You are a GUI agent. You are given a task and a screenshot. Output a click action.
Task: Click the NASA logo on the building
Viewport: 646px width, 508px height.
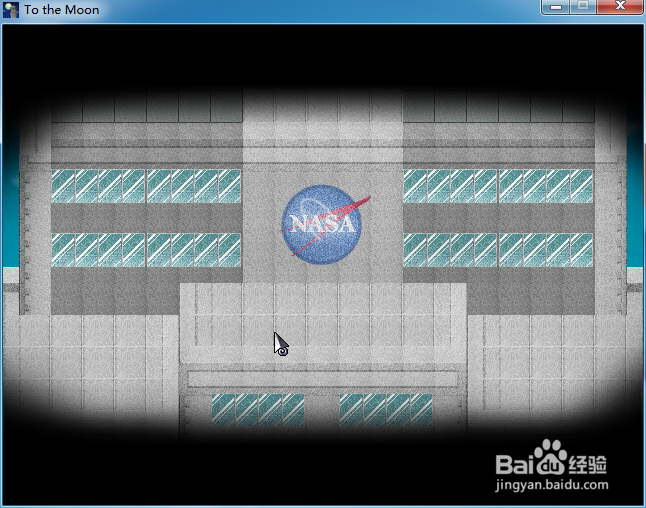tap(325, 225)
